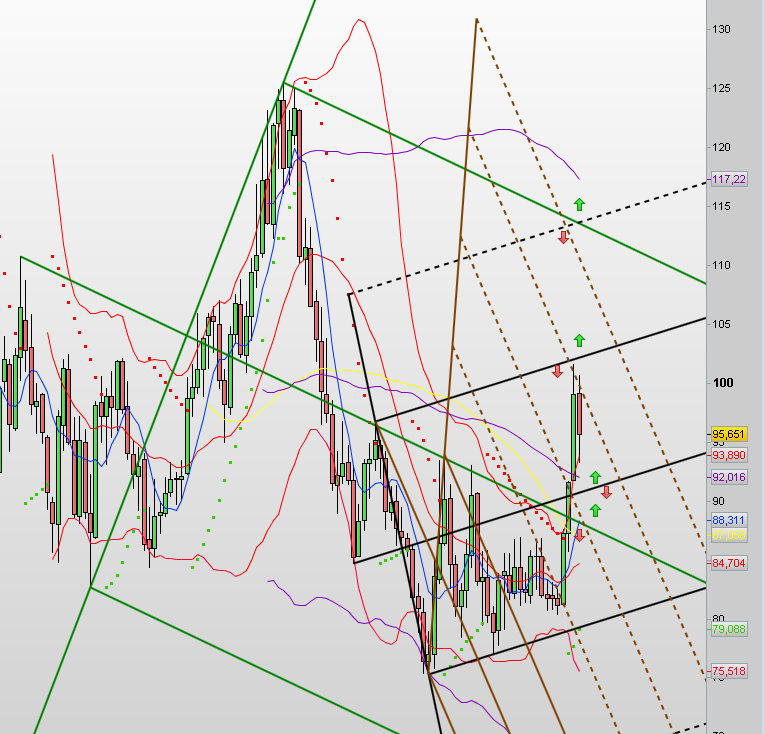The height and width of the screenshot is (734, 765).
Task: Click the red down arrow under the dashed black trendline
Action: [x=564, y=238]
